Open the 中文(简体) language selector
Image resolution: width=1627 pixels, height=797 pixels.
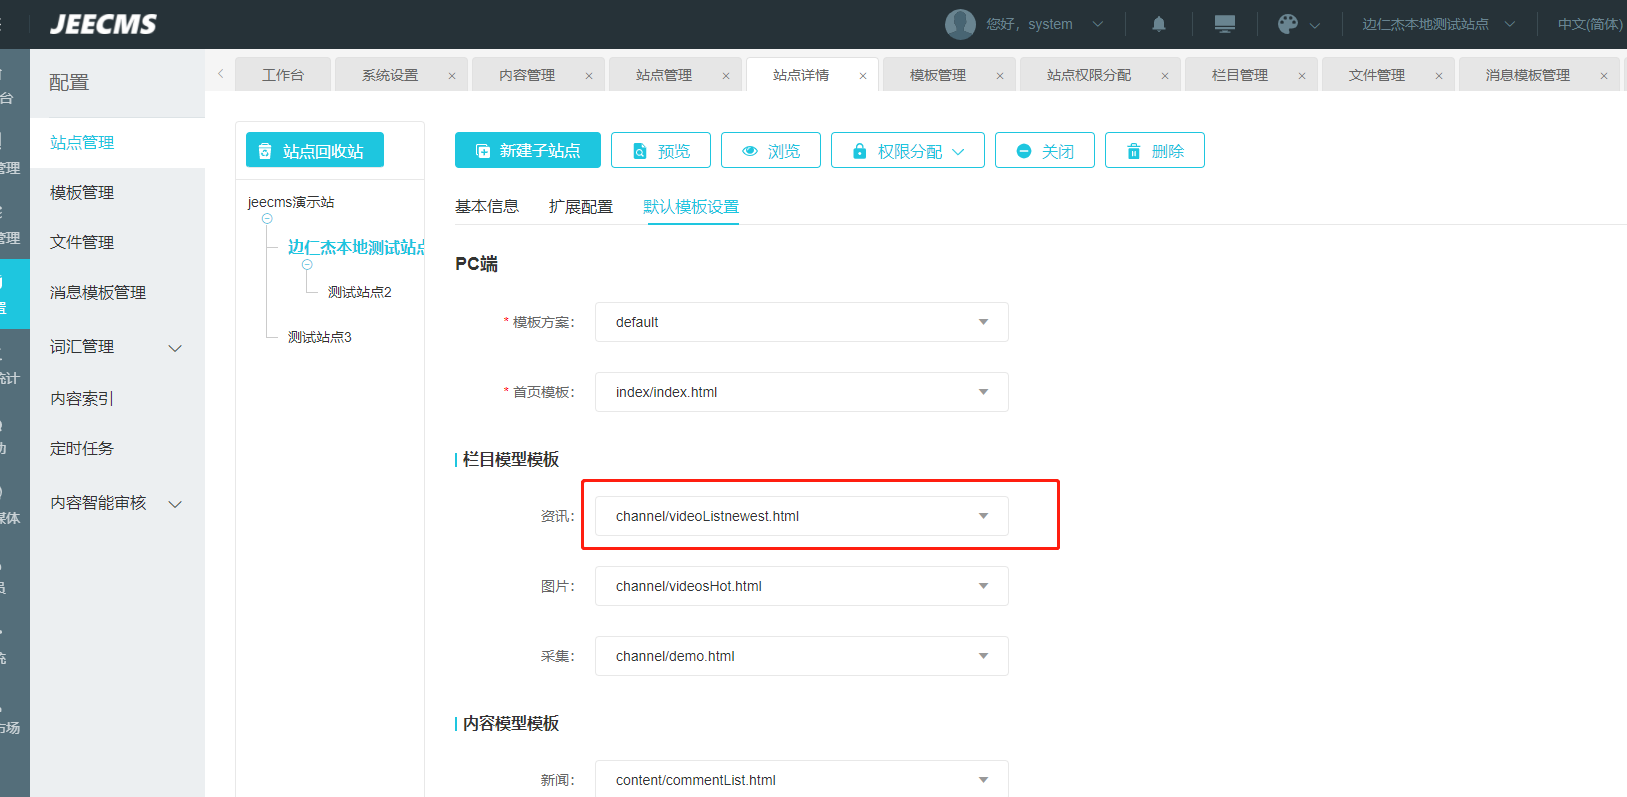click(x=1590, y=24)
